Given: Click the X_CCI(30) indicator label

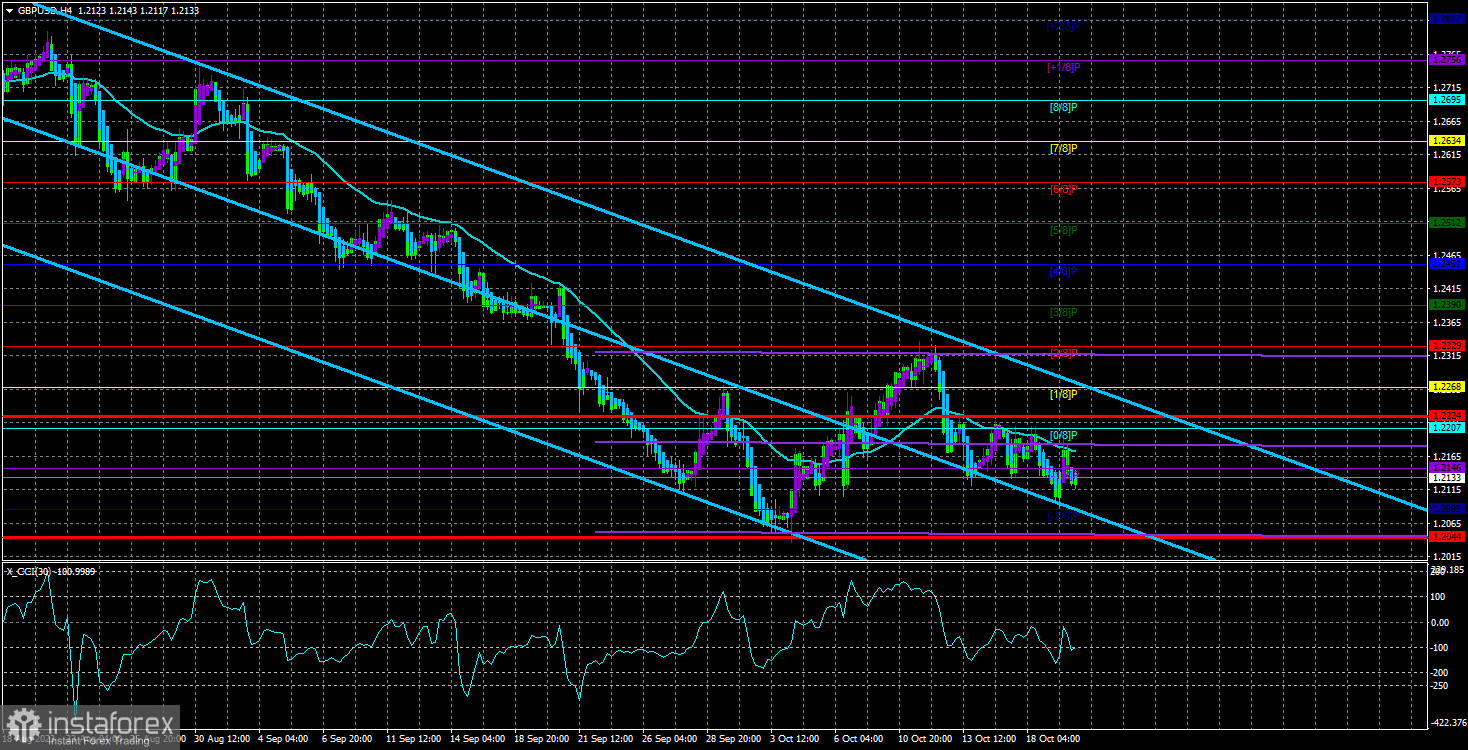Looking at the screenshot, I should [31, 571].
